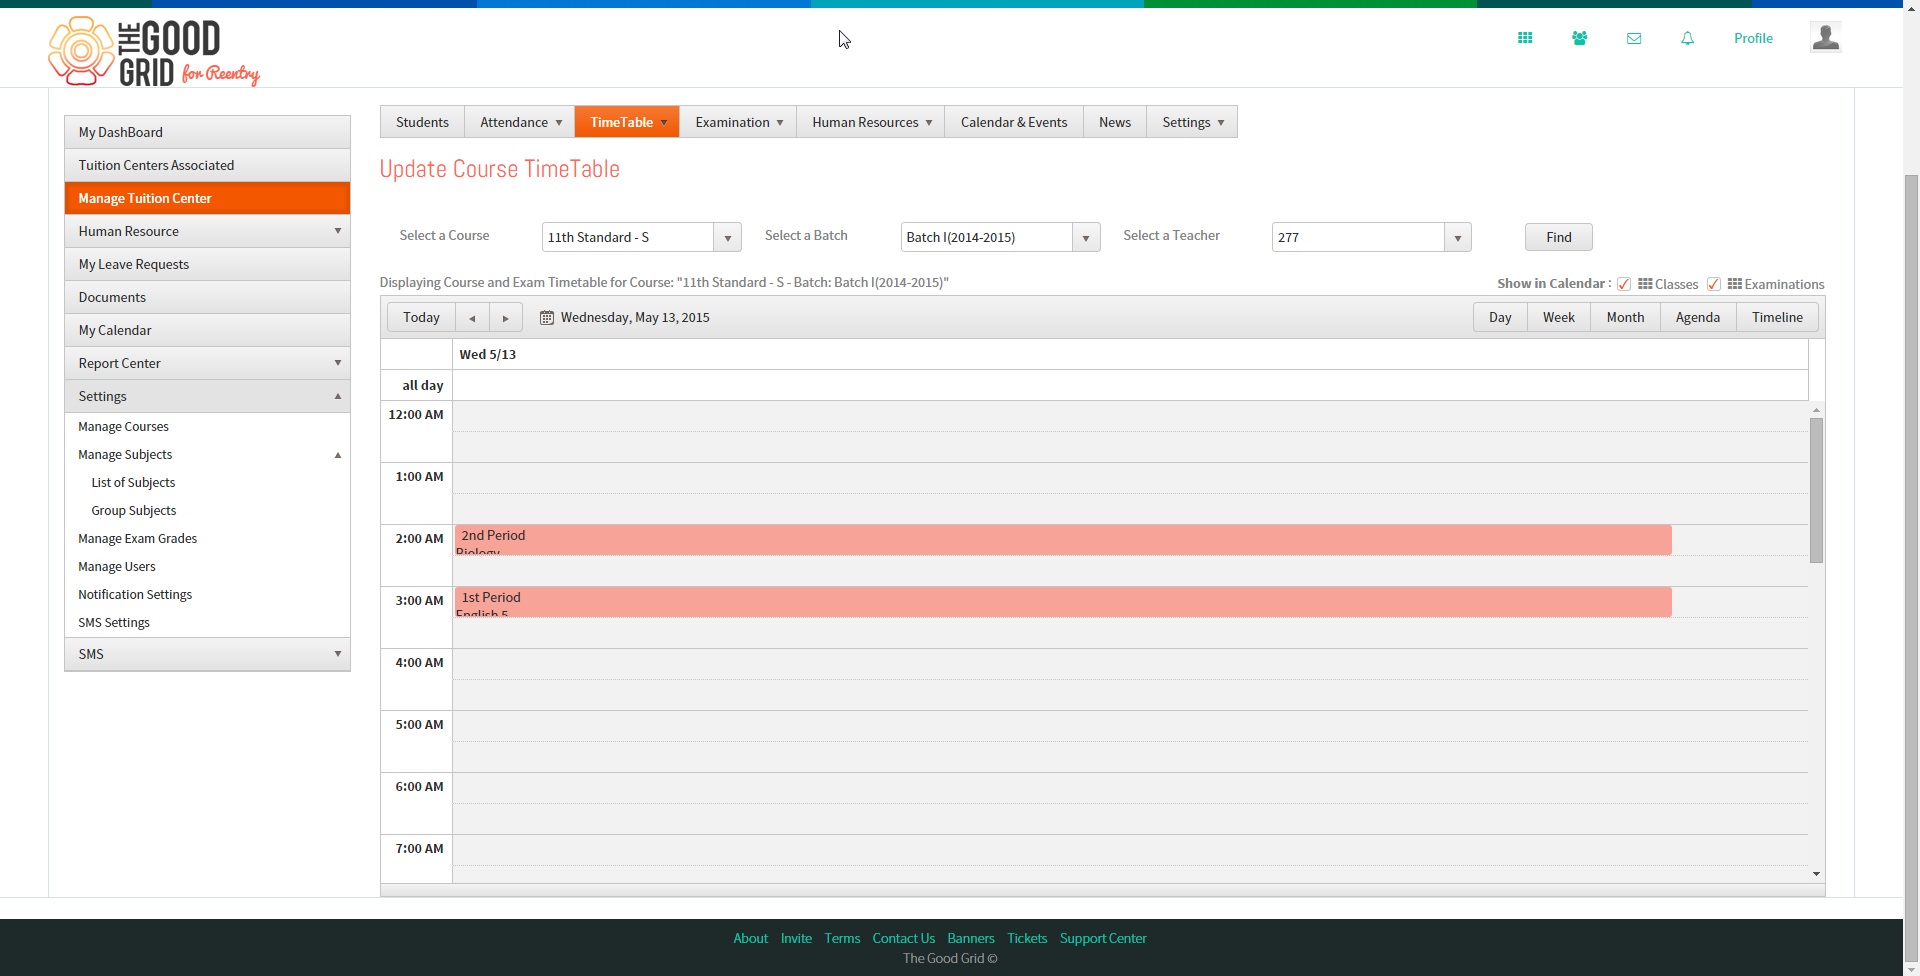Screen dimensions: 1920x976
Task: Expand the Report Center sidebar menu
Action: pos(208,363)
